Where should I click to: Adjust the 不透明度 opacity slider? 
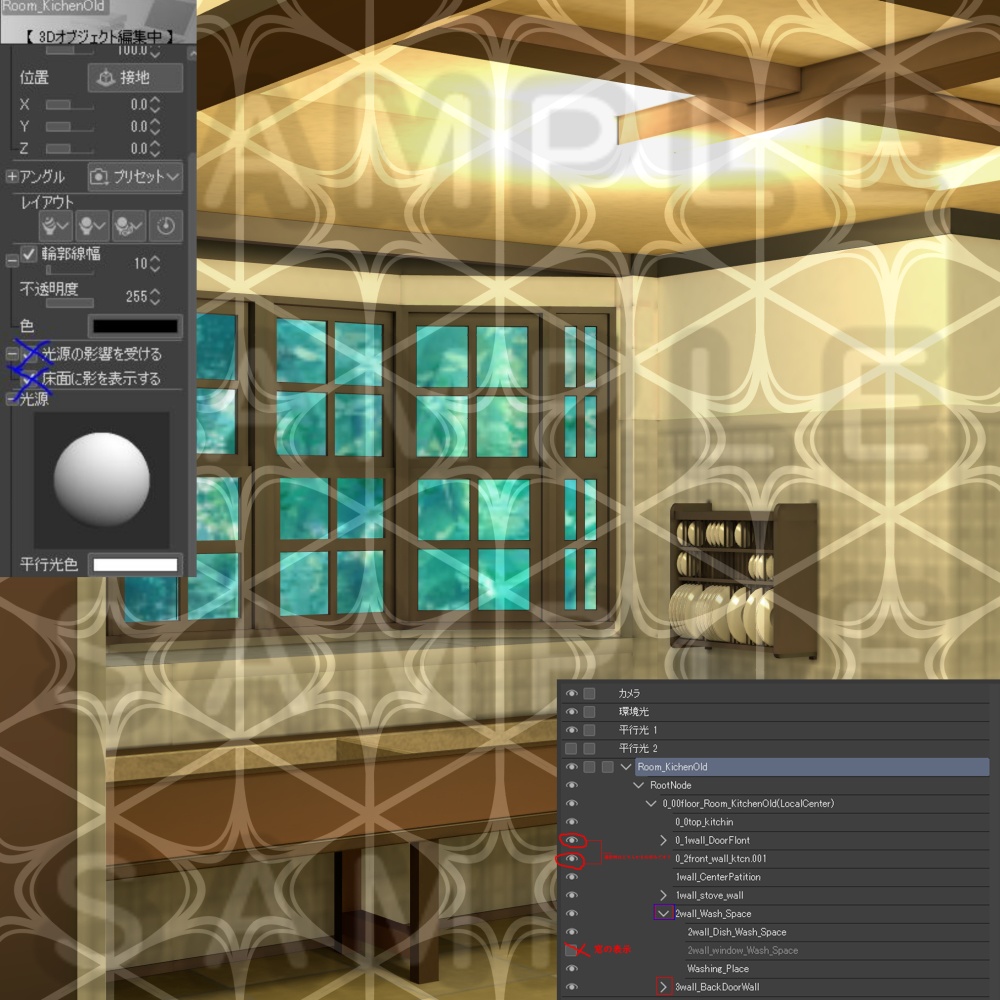[x=70, y=303]
